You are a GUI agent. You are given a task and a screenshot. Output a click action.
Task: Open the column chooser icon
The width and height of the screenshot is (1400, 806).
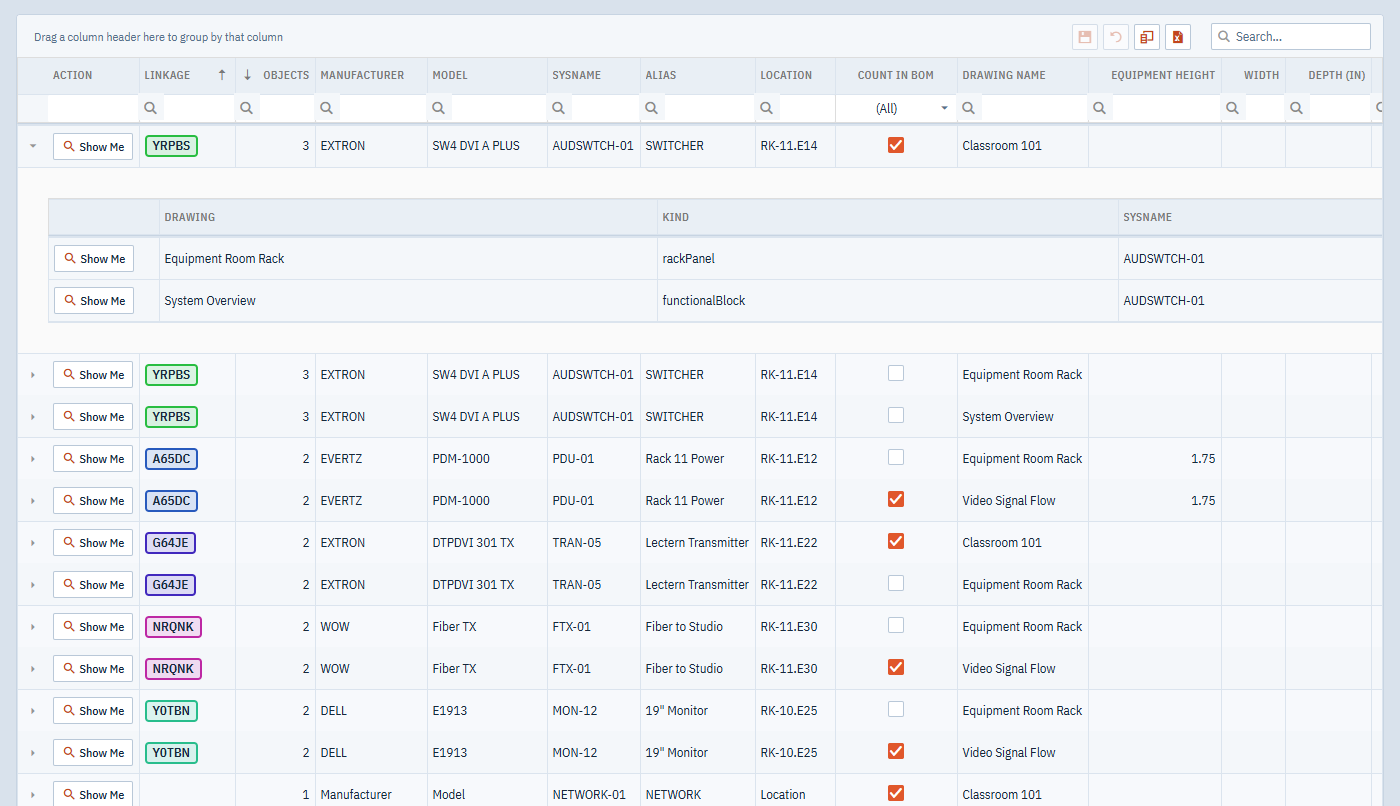[1147, 37]
